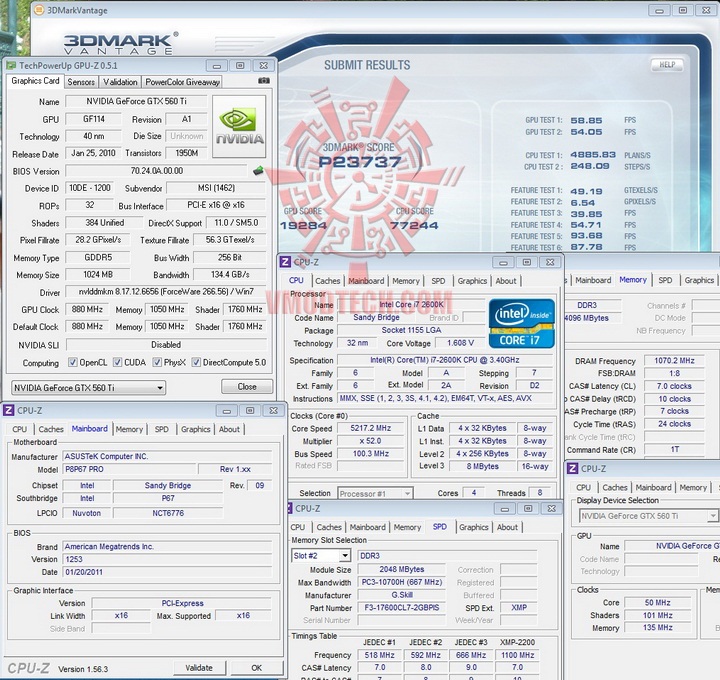720x680 pixels.
Task: Click the NVIDIA logo in GPU-Z
Action: click(x=239, y=122)
